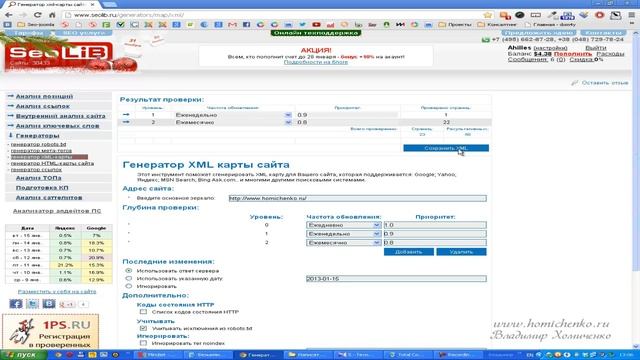The image size is (640, 360).
Task: Open 'Предложить идею' tab
Action: coord(539,33)
